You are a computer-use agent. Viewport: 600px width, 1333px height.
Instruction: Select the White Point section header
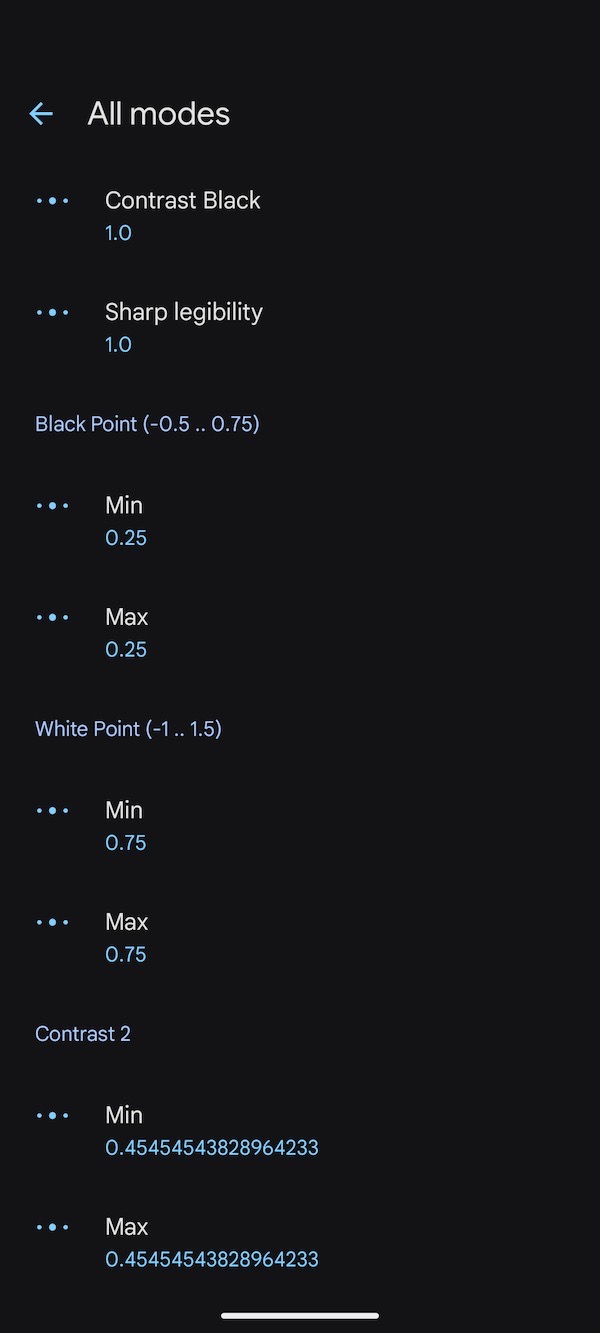tap(128, 729)
